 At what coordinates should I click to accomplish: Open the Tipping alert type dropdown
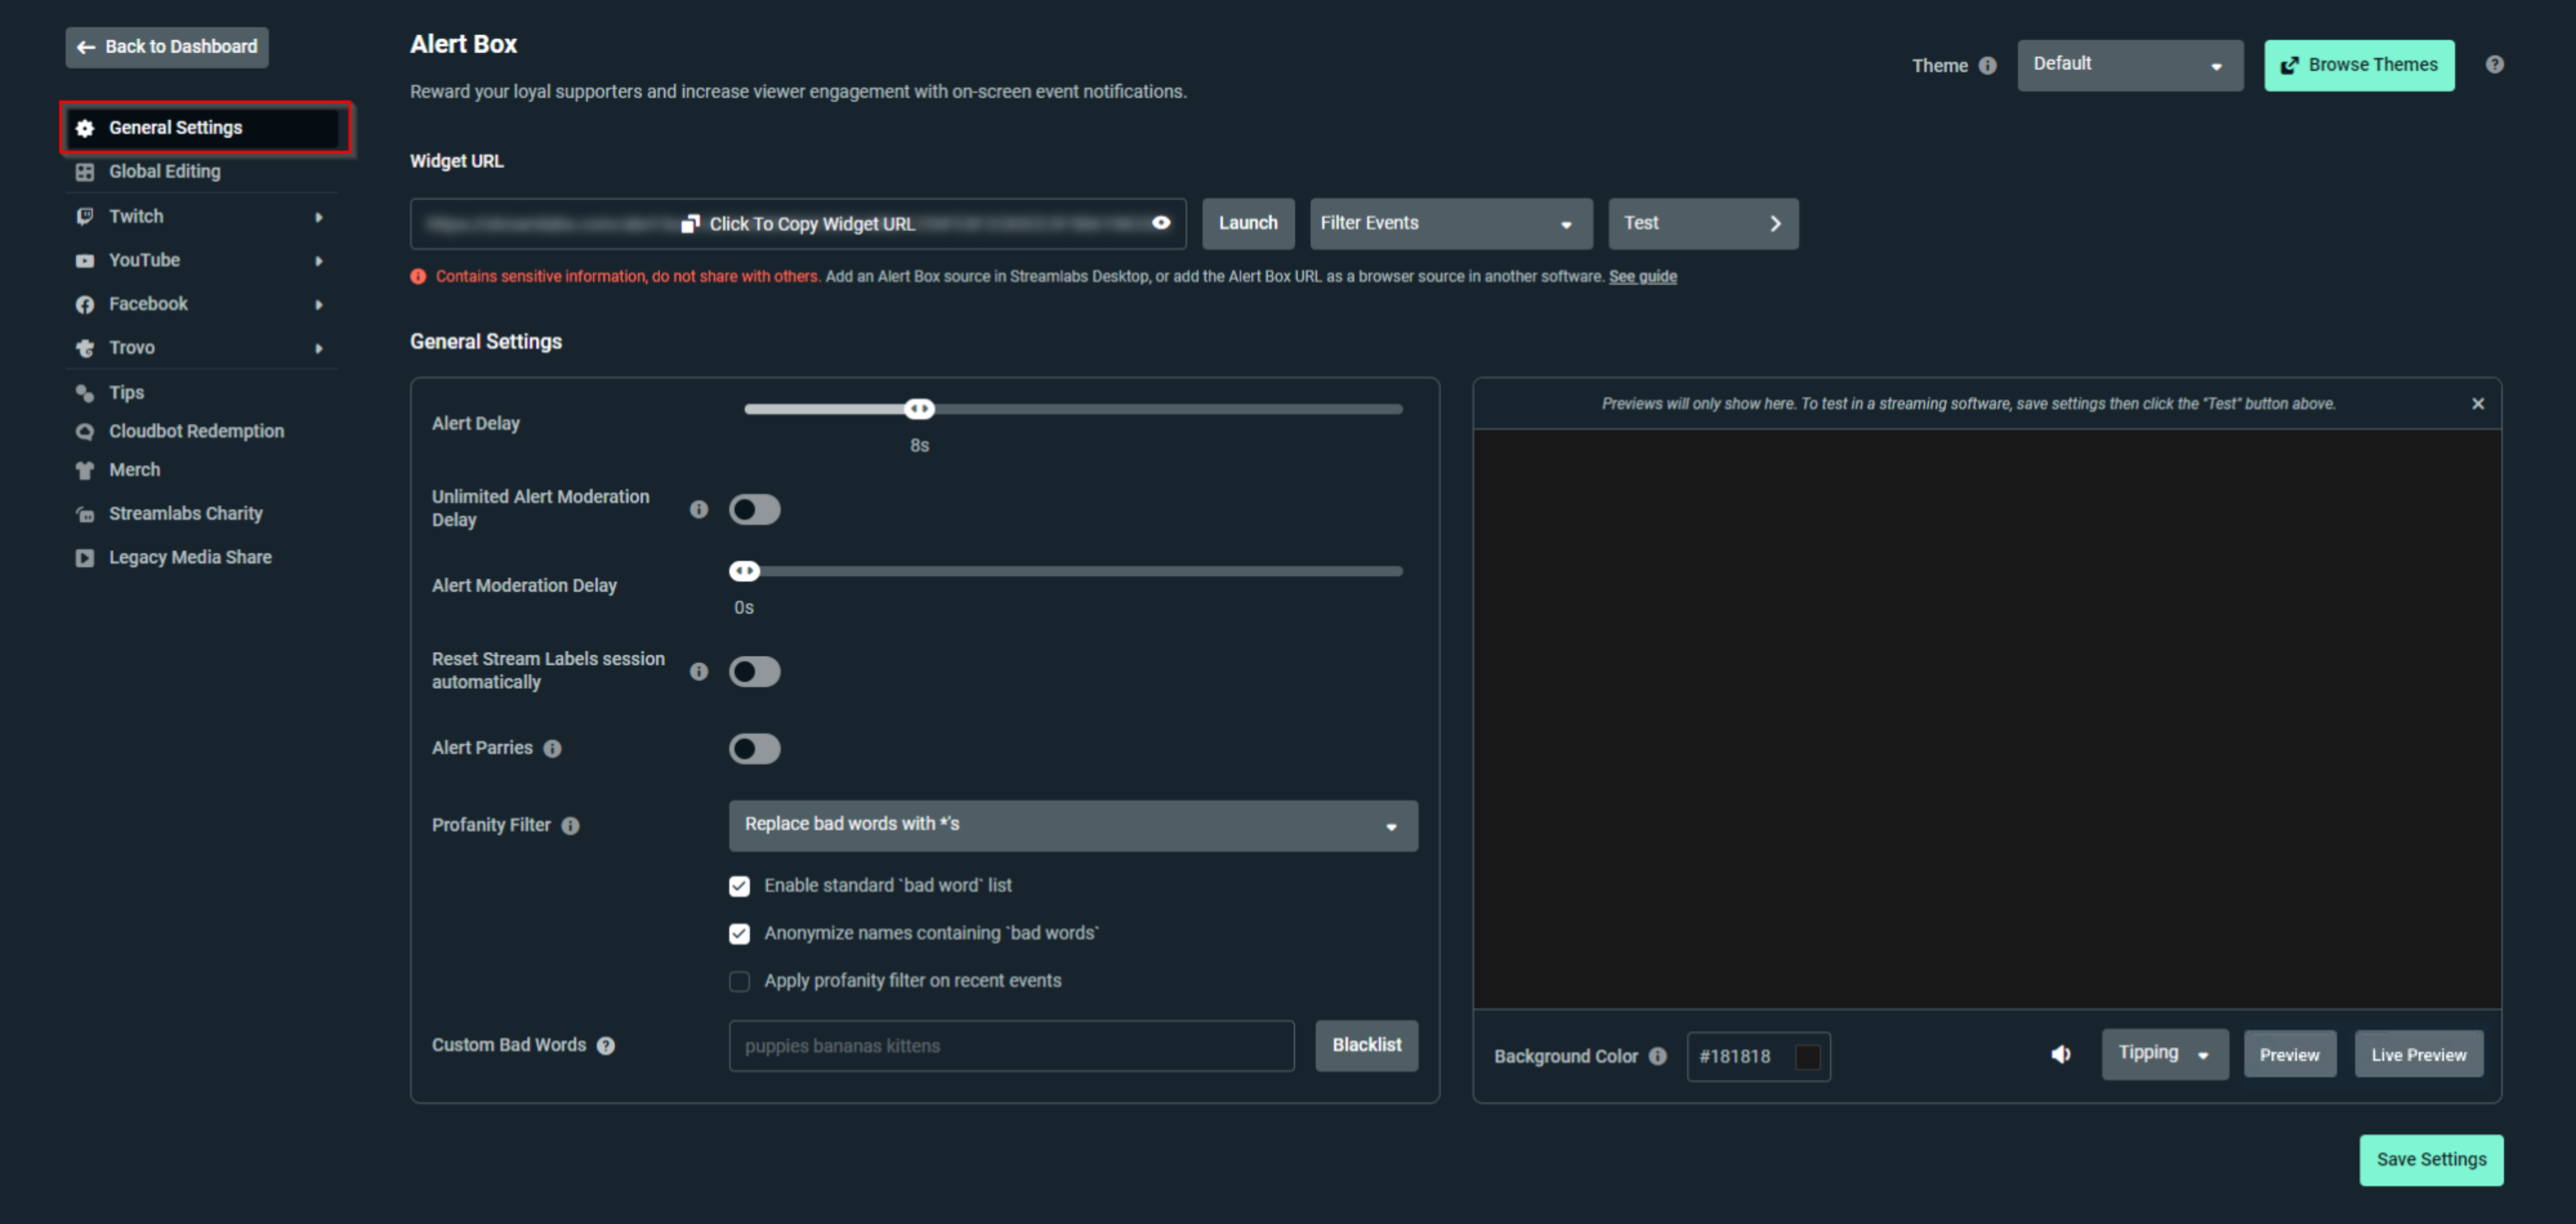[2164, 1054]
